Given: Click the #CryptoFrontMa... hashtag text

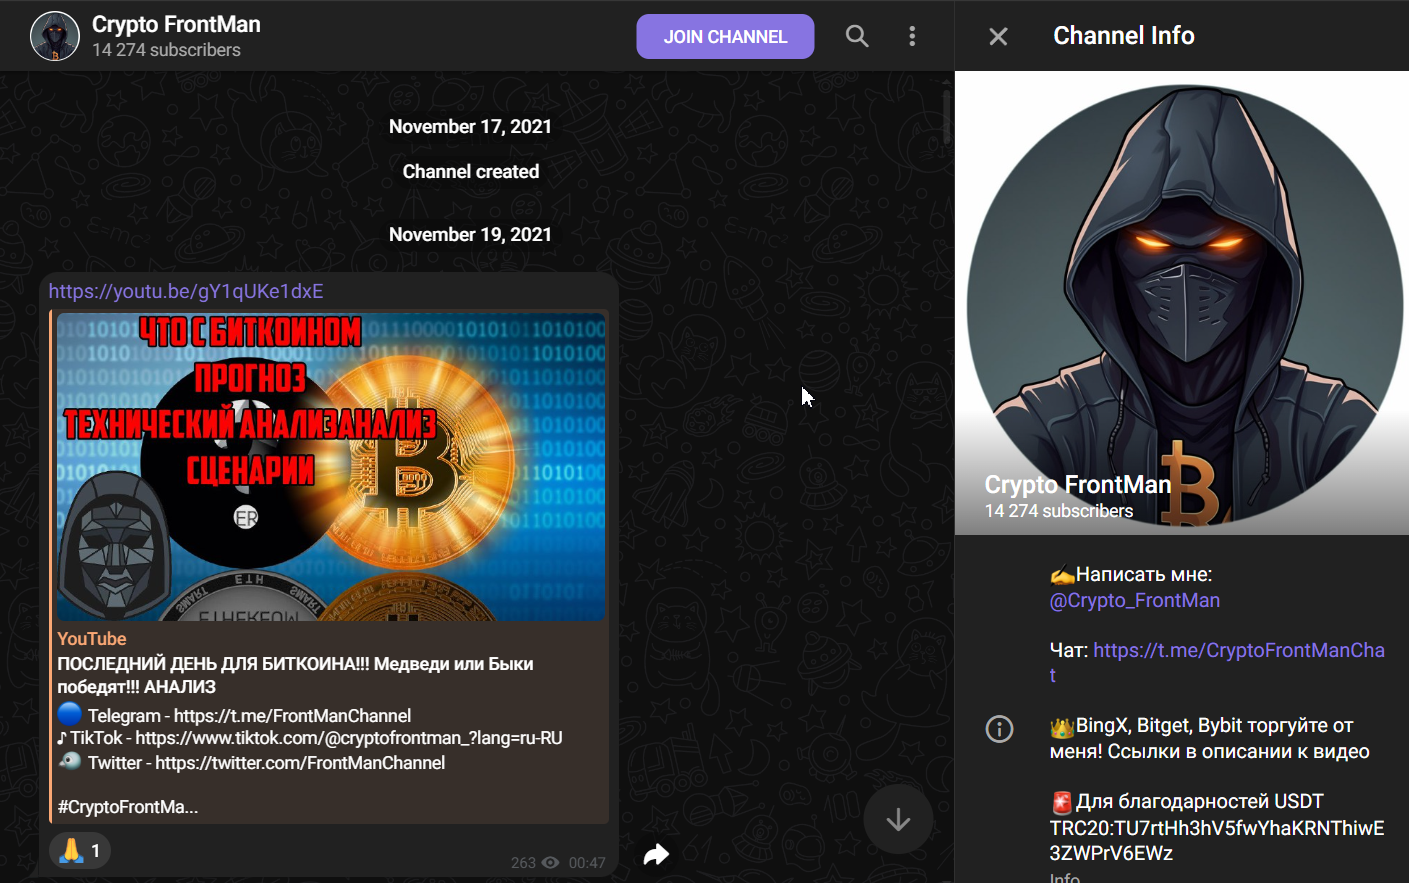Looking at the screenshot, I should [x=128, y=807].
